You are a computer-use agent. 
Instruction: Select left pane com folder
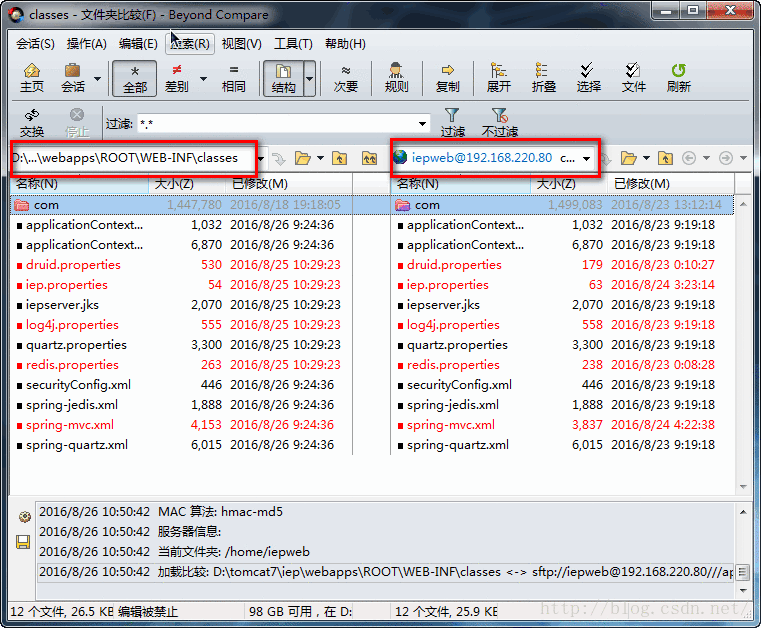181,205
